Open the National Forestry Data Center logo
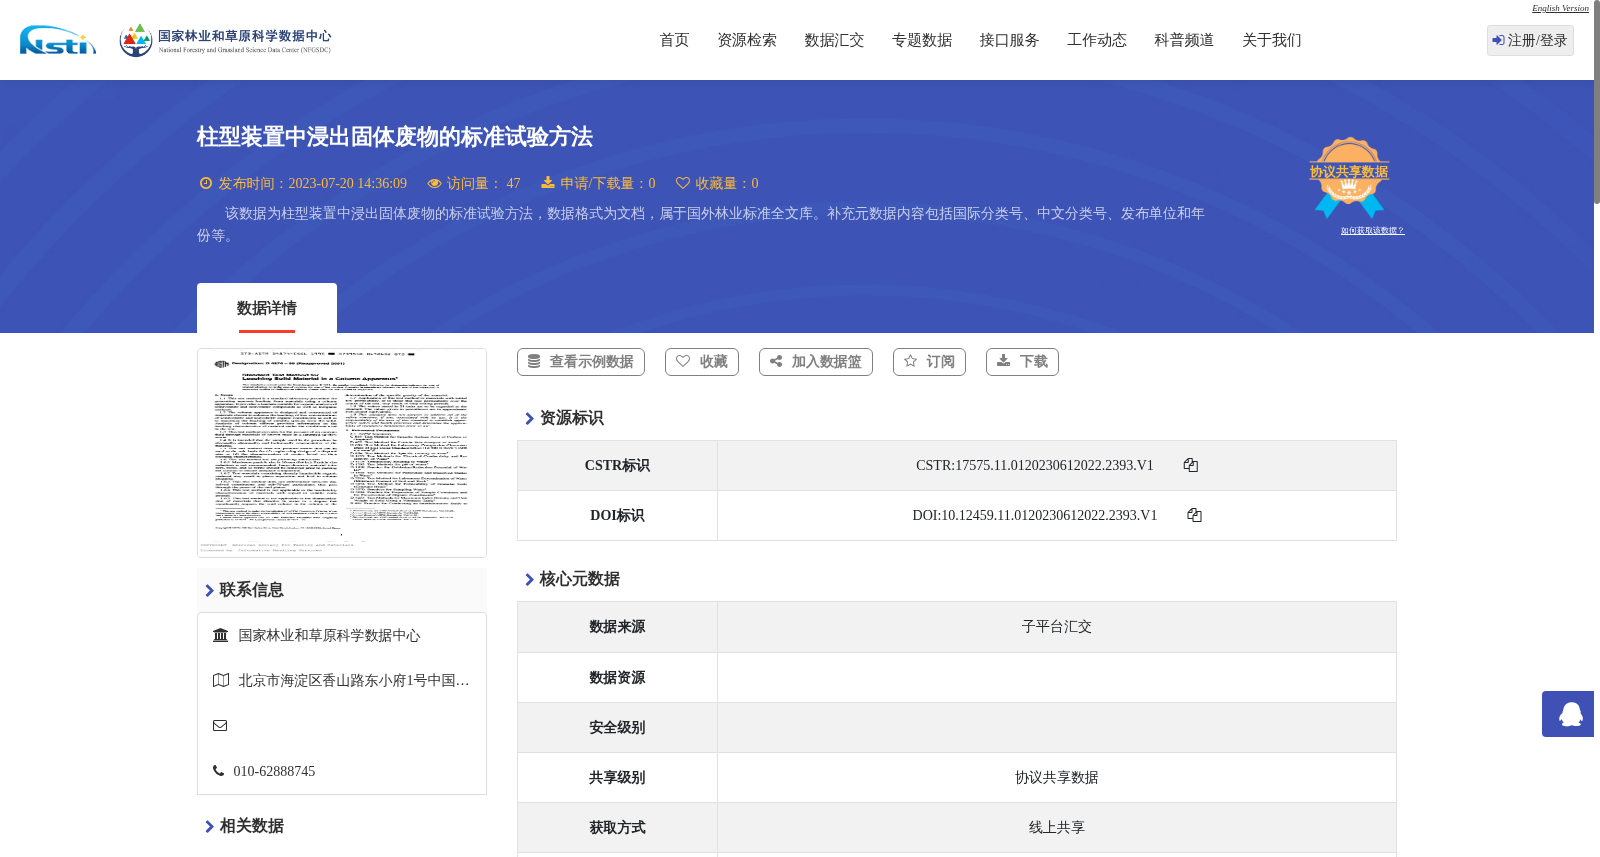 (x=225, y=40)
